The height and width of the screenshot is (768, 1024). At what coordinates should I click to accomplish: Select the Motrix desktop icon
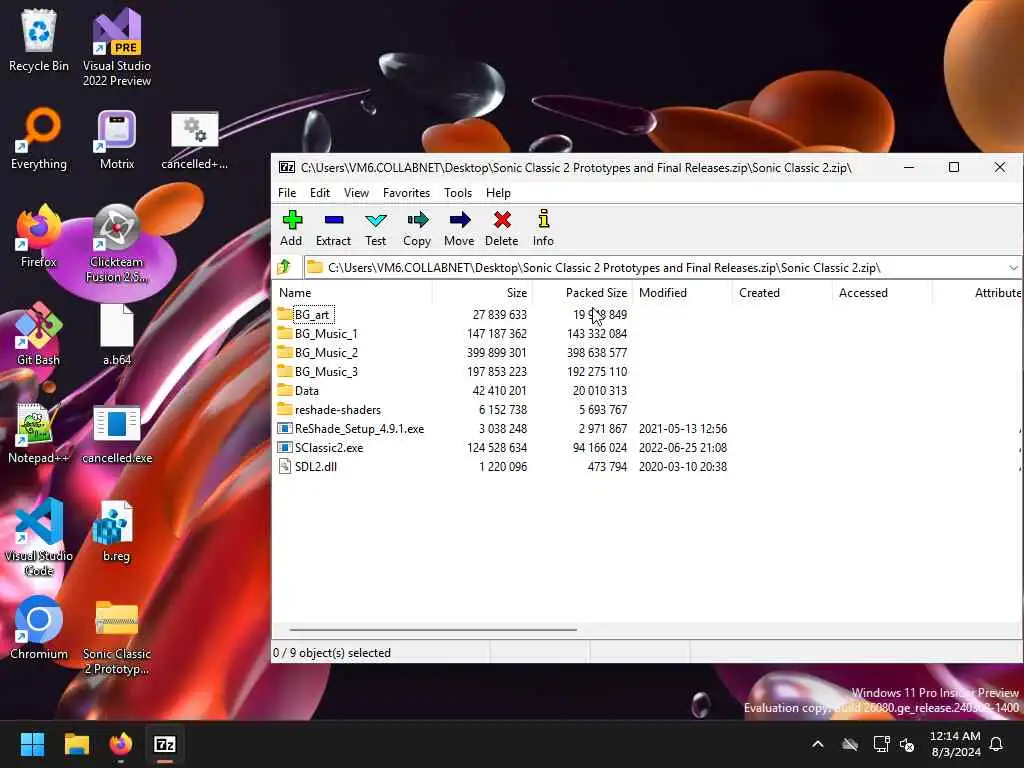[117, 139]
